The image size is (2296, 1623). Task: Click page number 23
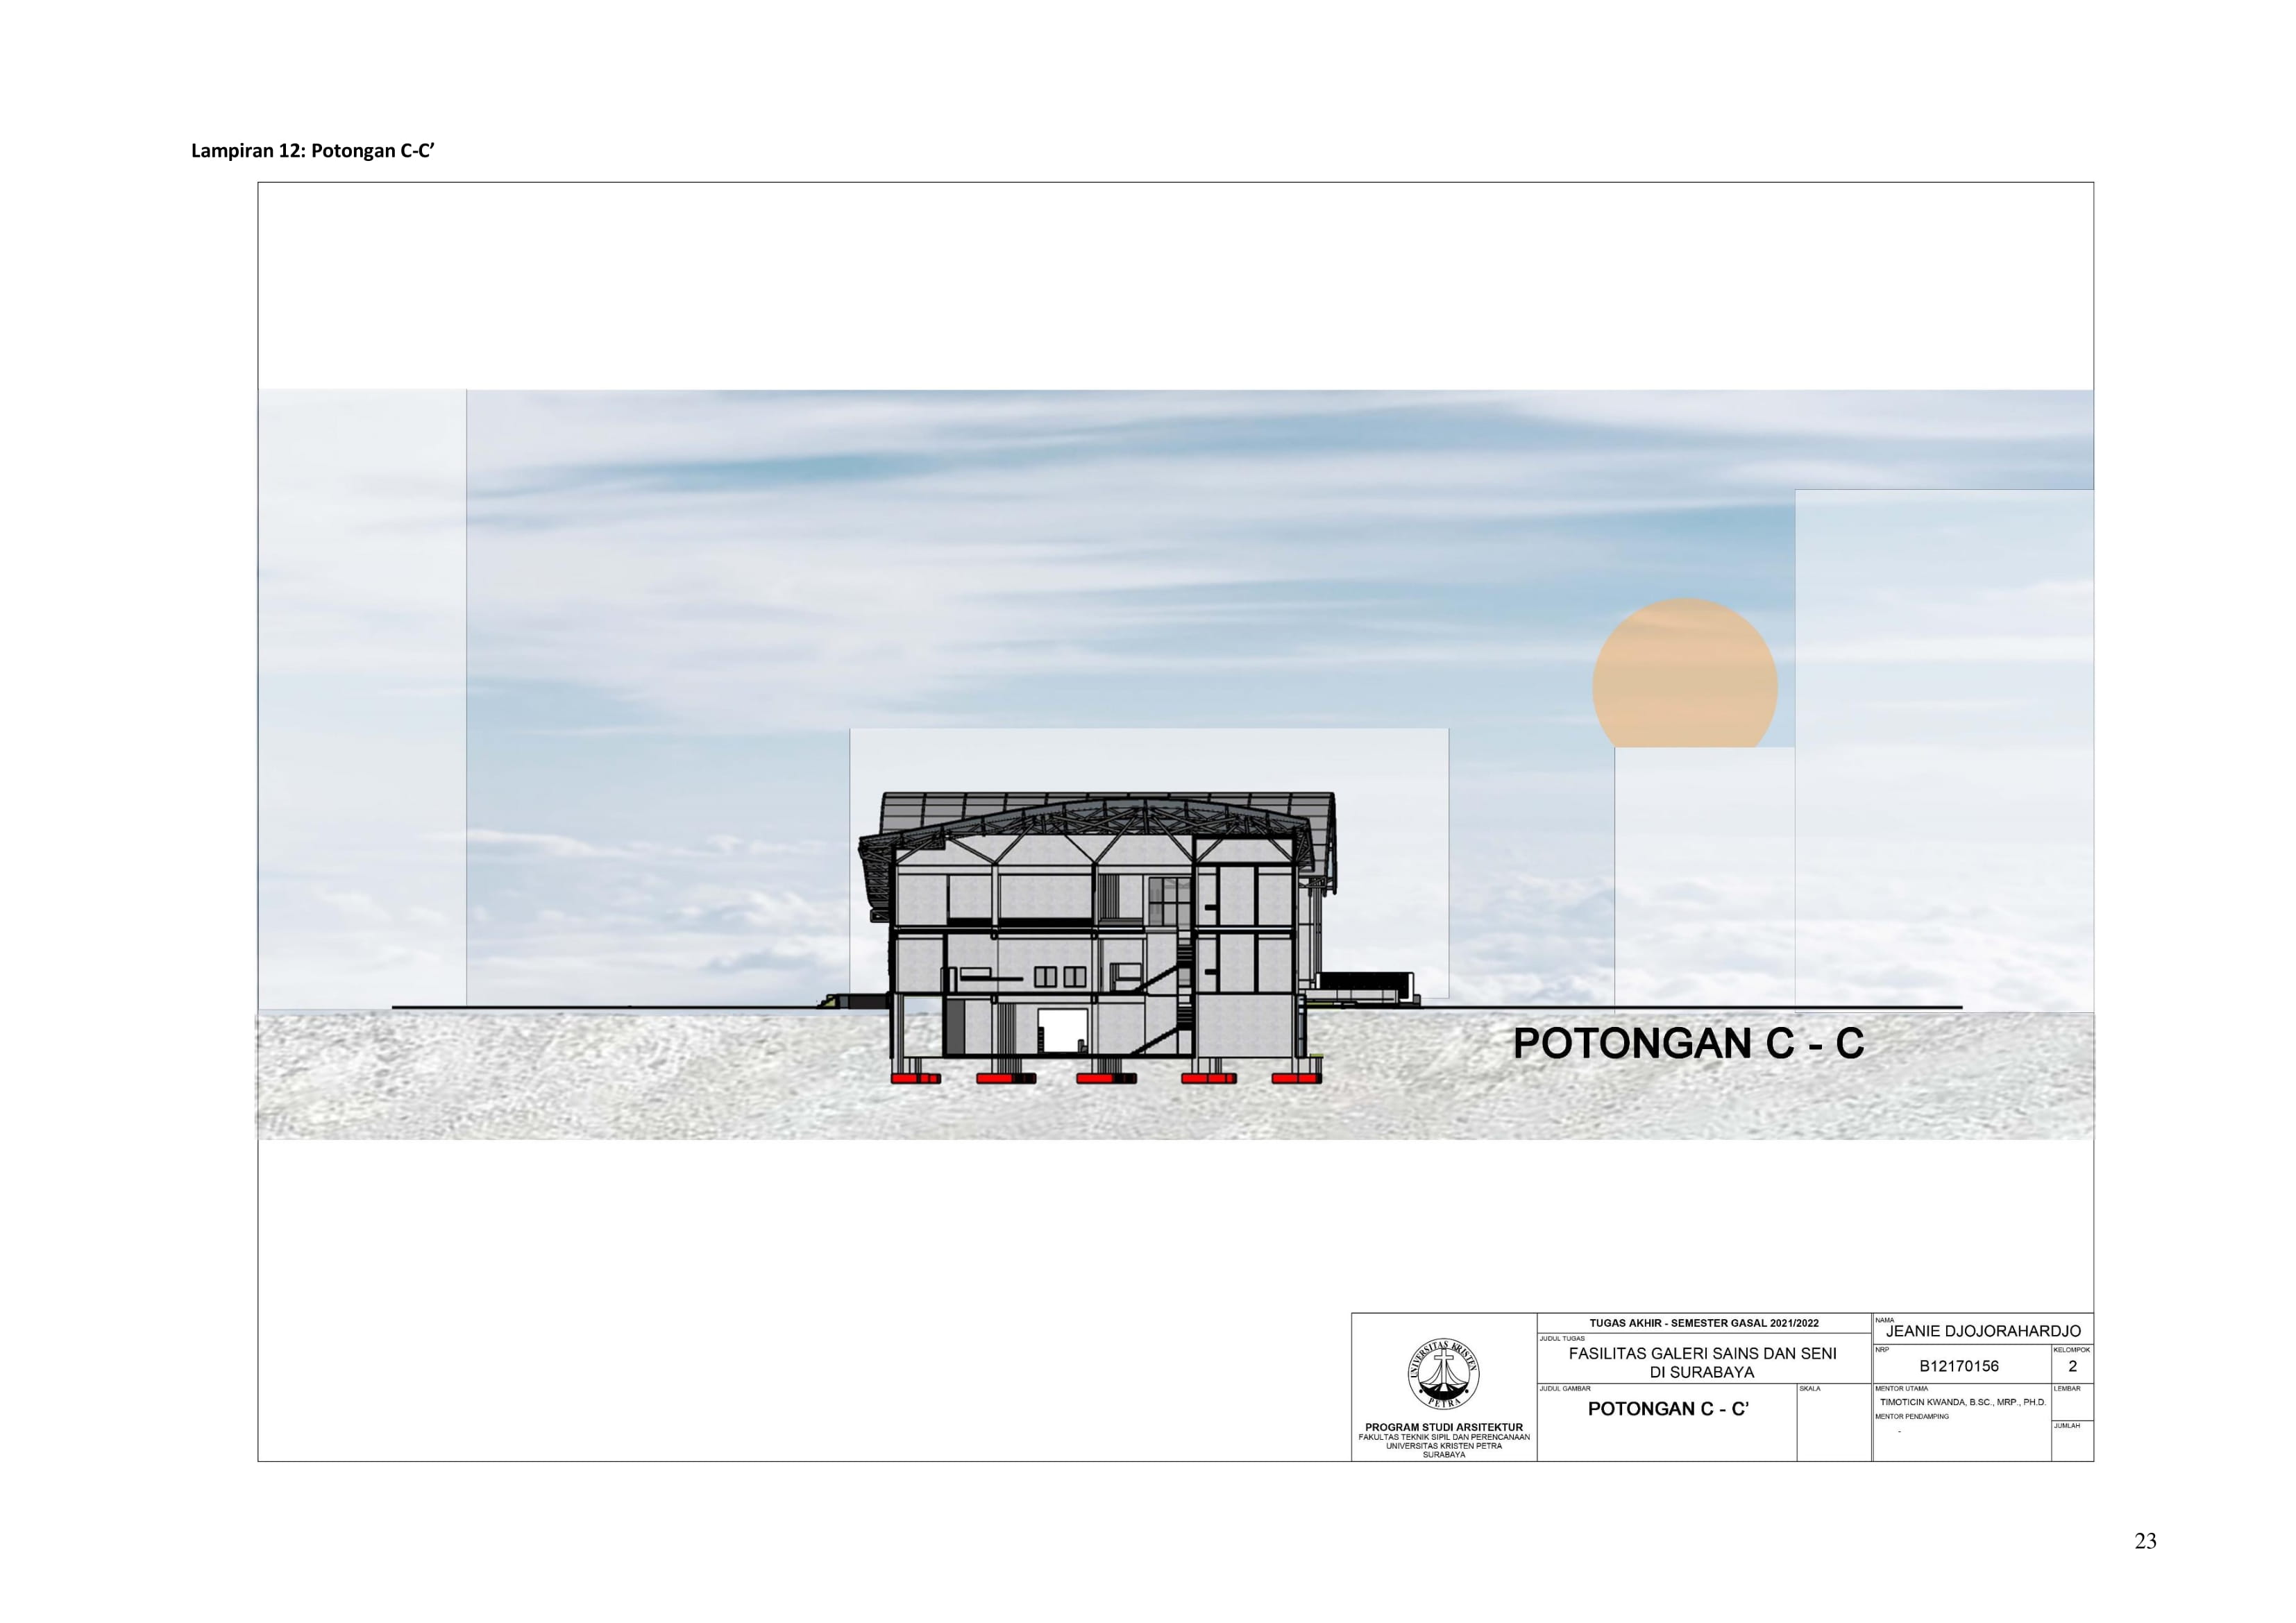[x=2145, y=1541]
